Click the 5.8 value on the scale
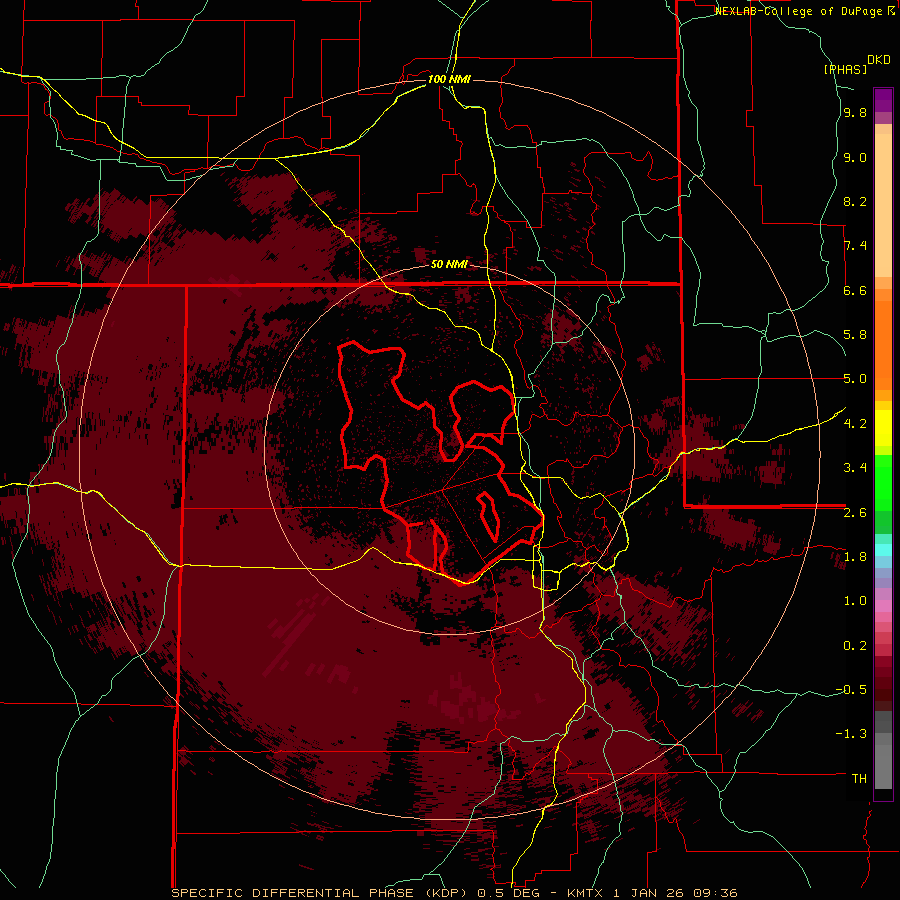 point(855,335)
